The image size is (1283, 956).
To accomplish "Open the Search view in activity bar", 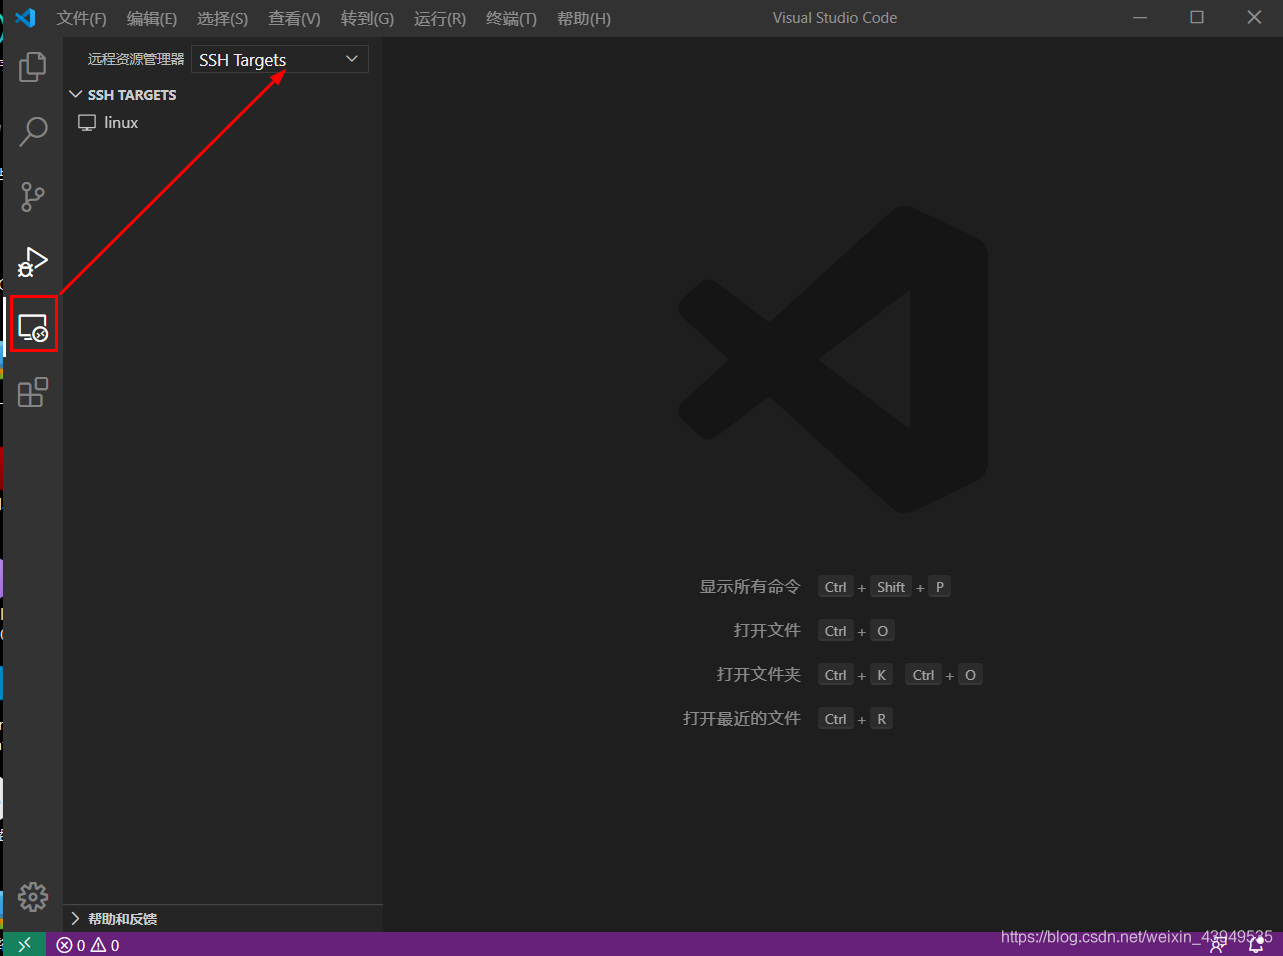I will pos(33,131).
